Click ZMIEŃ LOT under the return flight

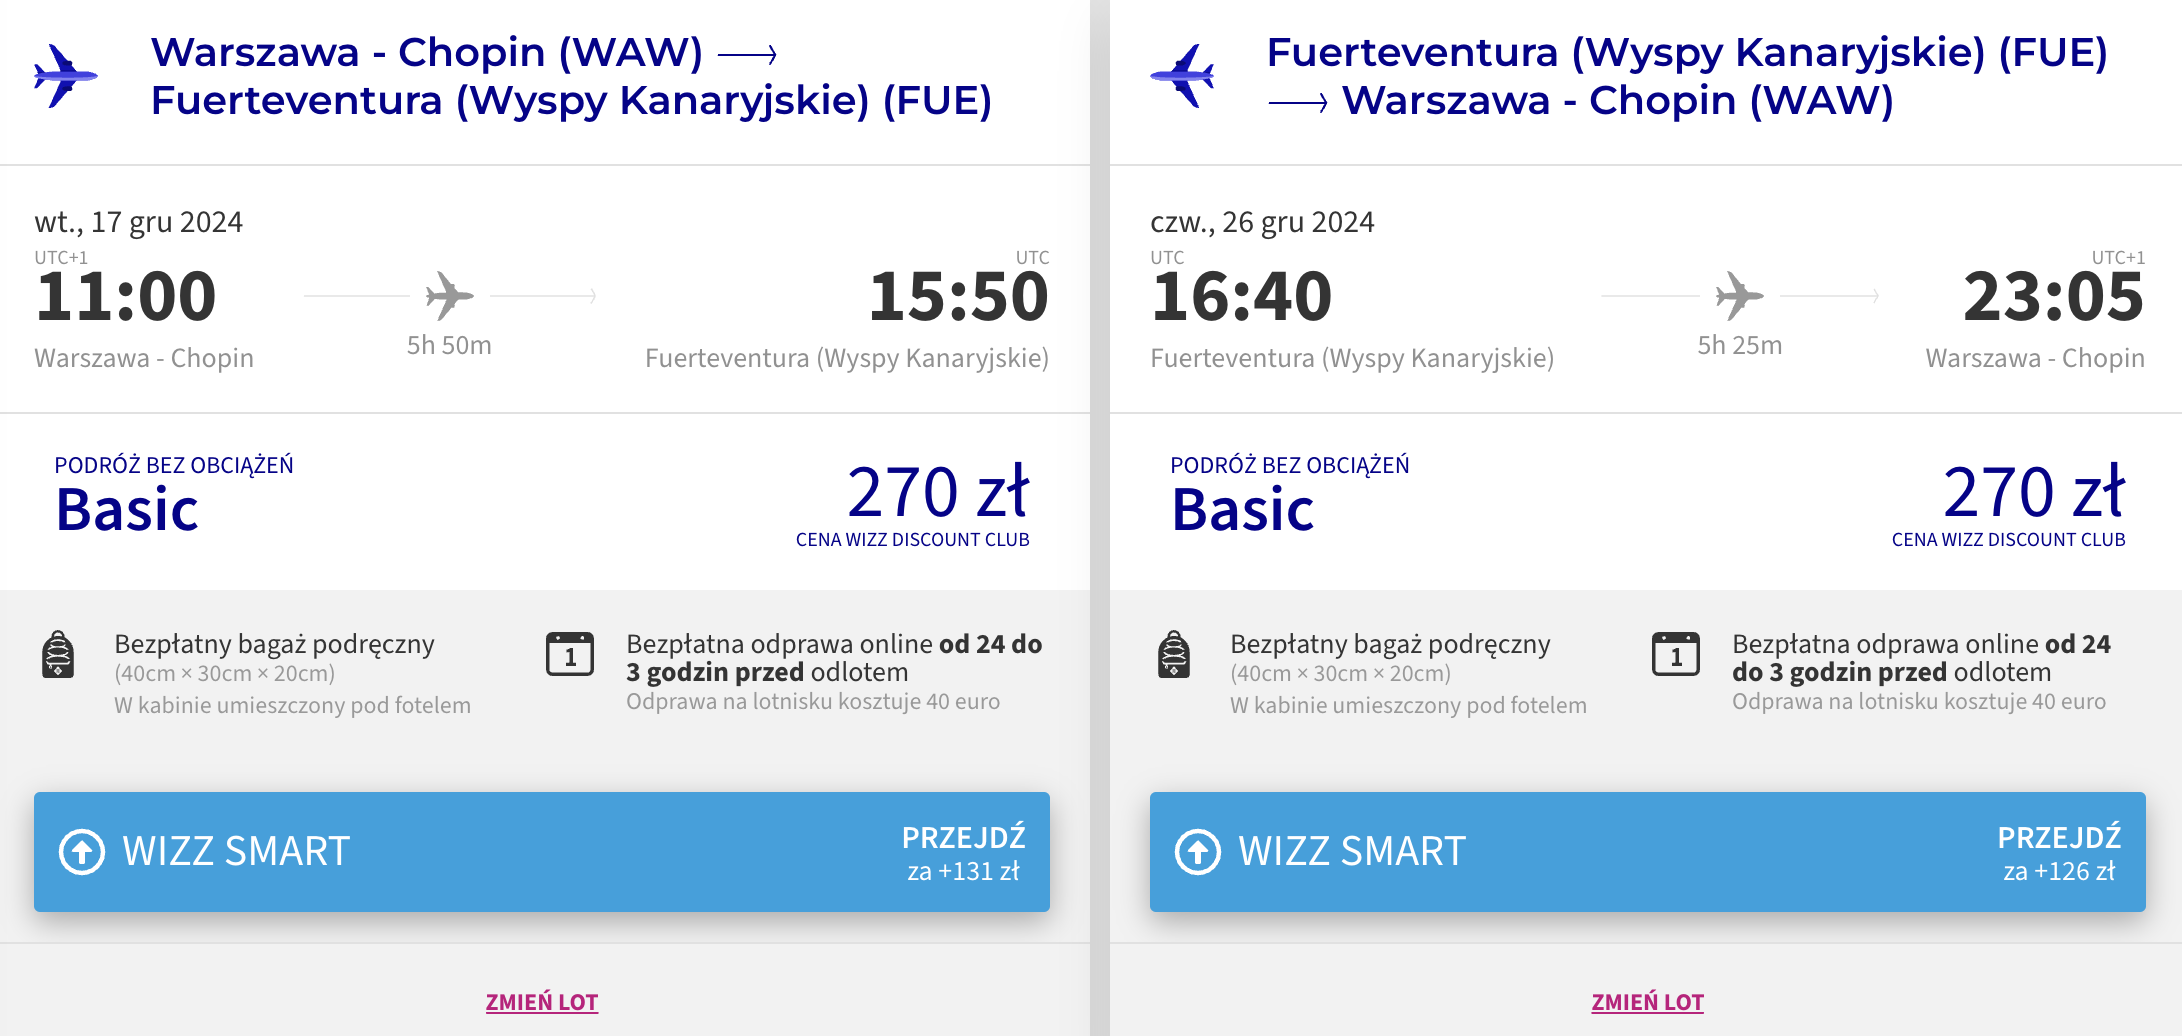[1648, 1002]
